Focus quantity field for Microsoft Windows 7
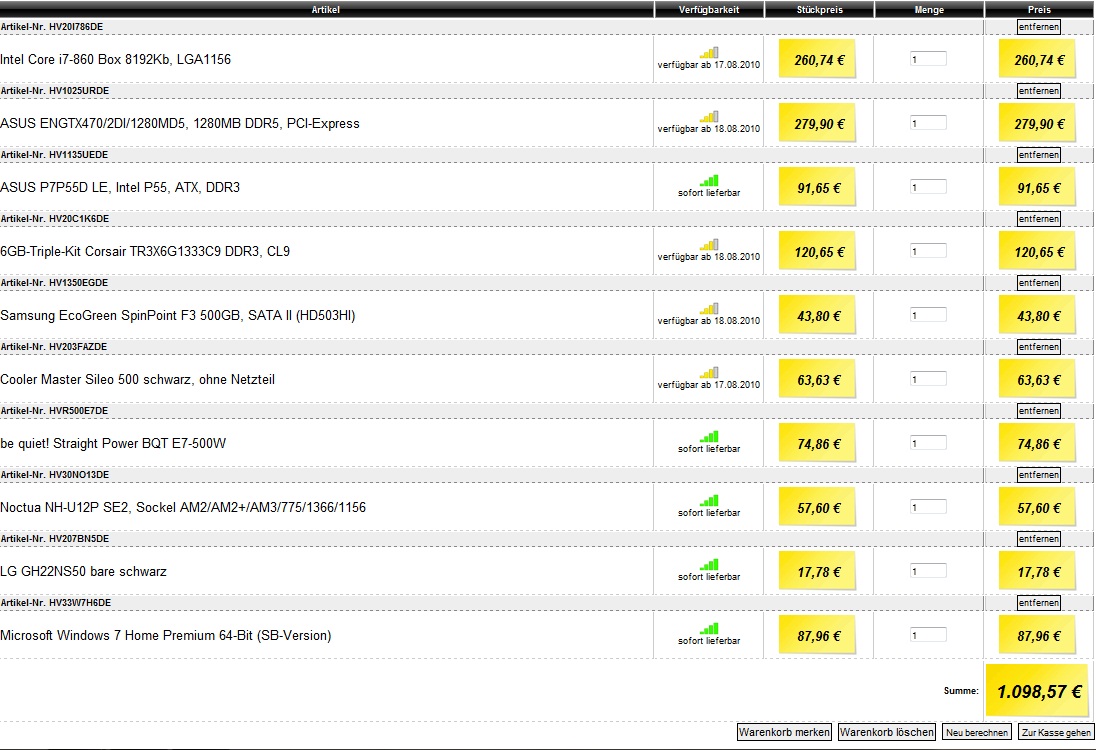 tap(928, 635)
